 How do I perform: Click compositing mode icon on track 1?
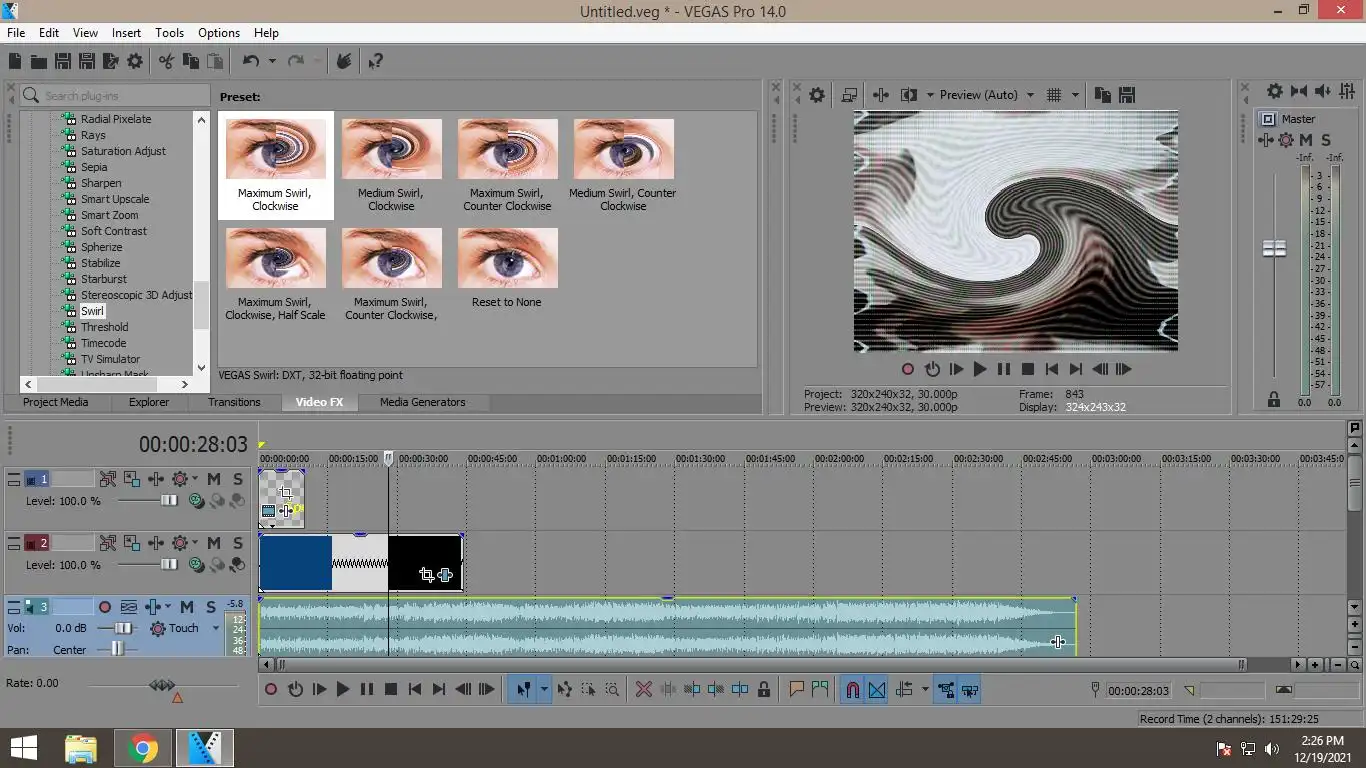click(197, 501)
